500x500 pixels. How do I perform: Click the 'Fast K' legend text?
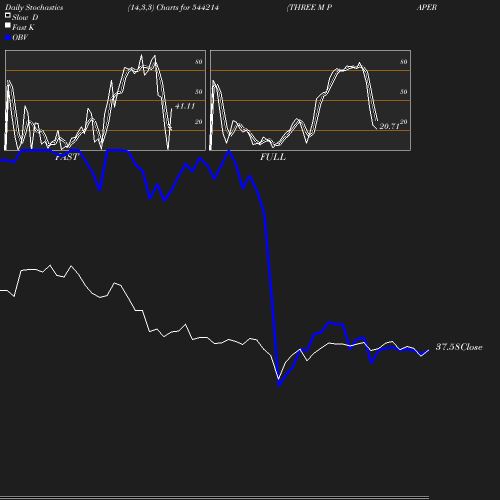[x=23, y=28]
